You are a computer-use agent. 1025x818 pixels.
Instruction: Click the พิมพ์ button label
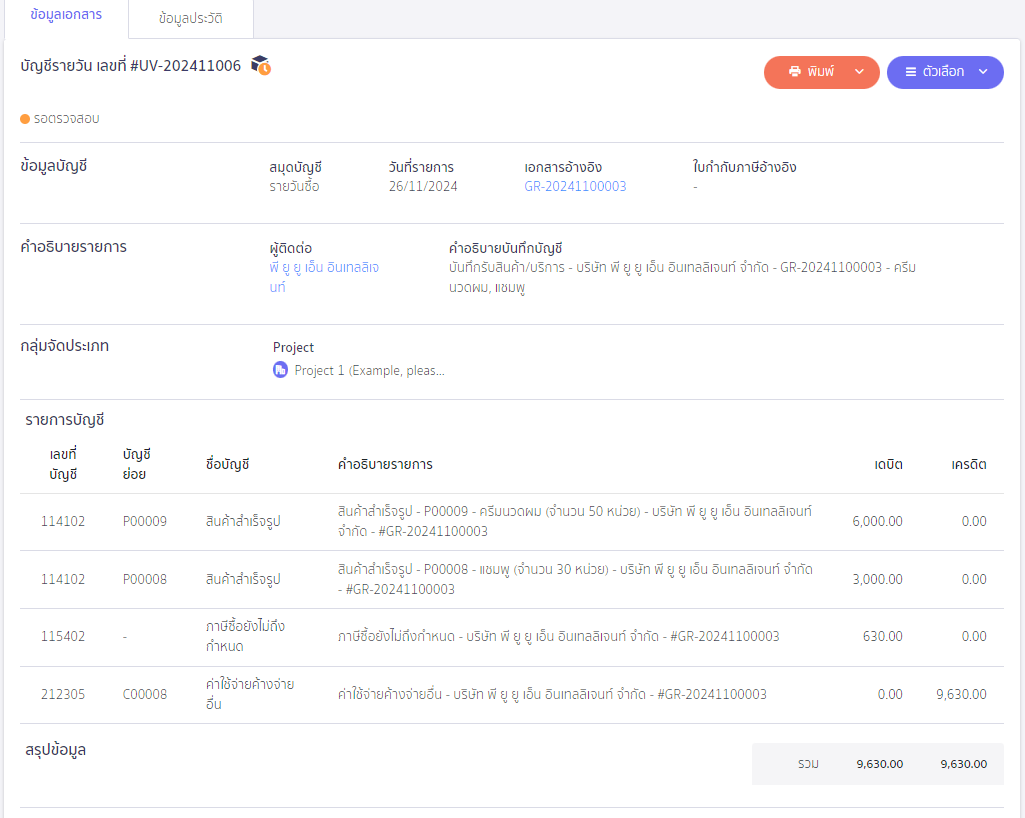point(821,72)
